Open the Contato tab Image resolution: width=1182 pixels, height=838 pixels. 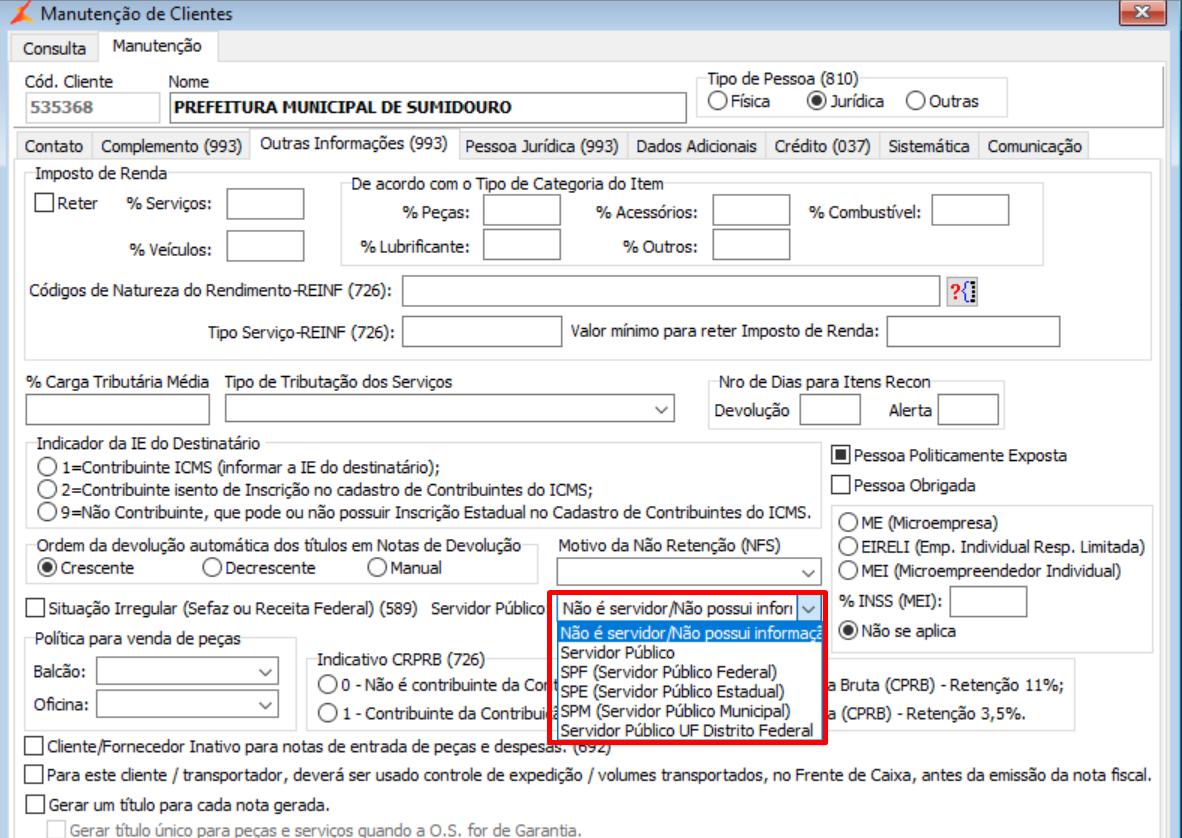tap(54, 146)
